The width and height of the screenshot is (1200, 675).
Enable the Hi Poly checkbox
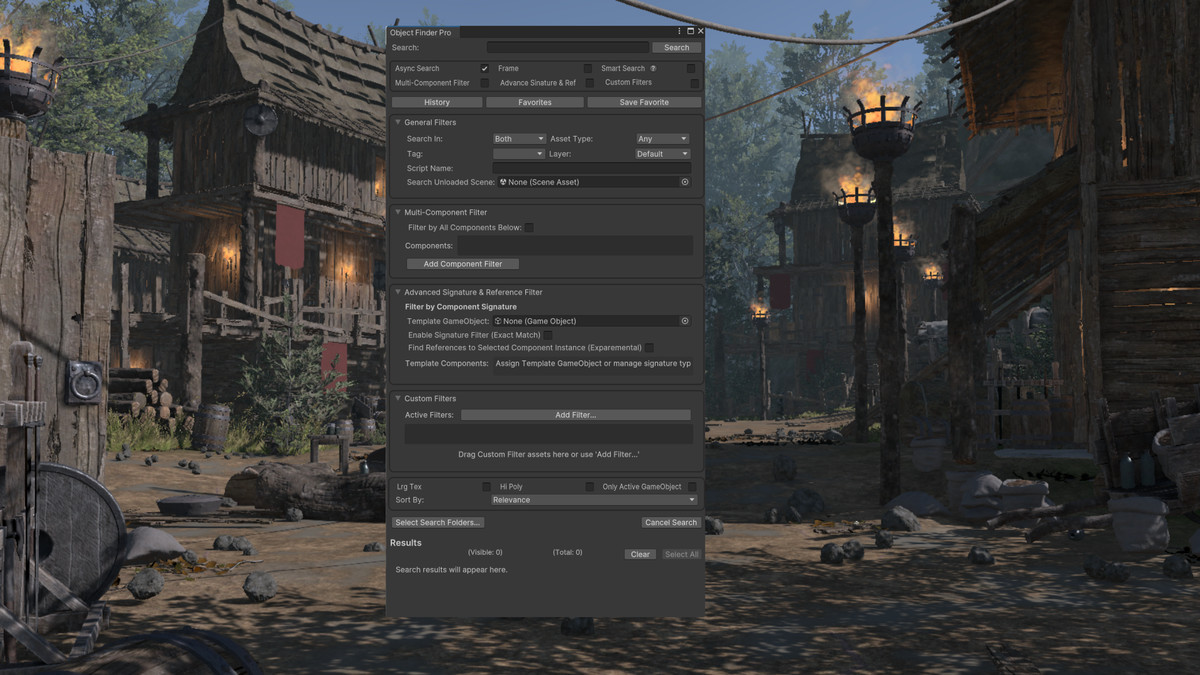point(590,487)
